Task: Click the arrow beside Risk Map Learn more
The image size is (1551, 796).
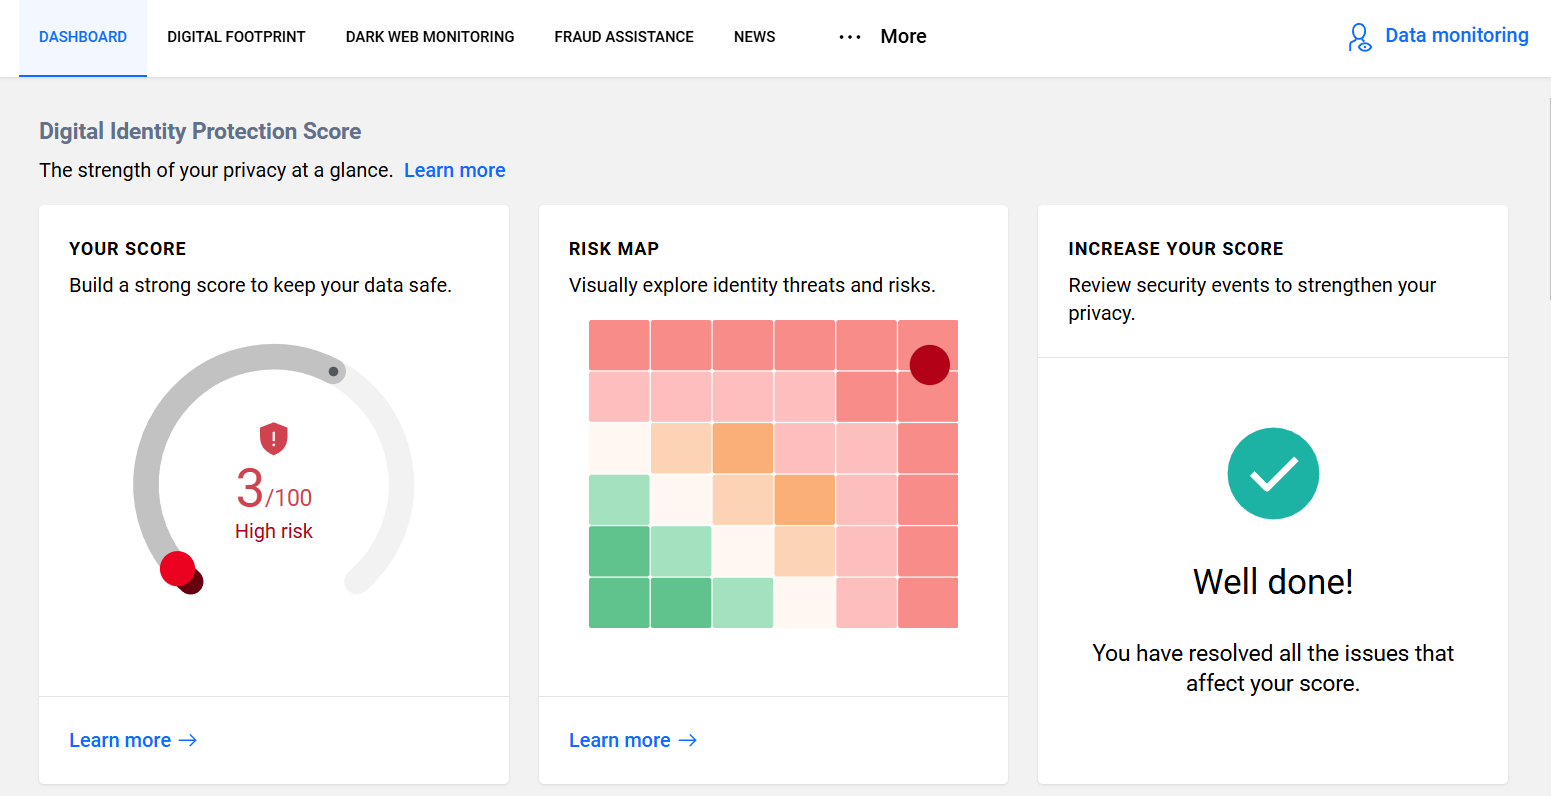Action: (688, 740)
